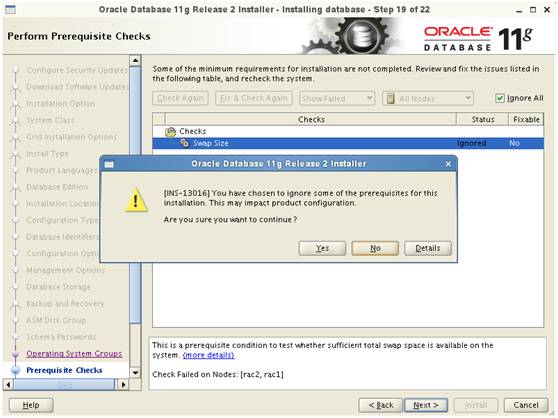This screenshot has width=558, height=418.
Task: Click the Database Storage step
Action: pyautogui.click(x=58, y=287)
